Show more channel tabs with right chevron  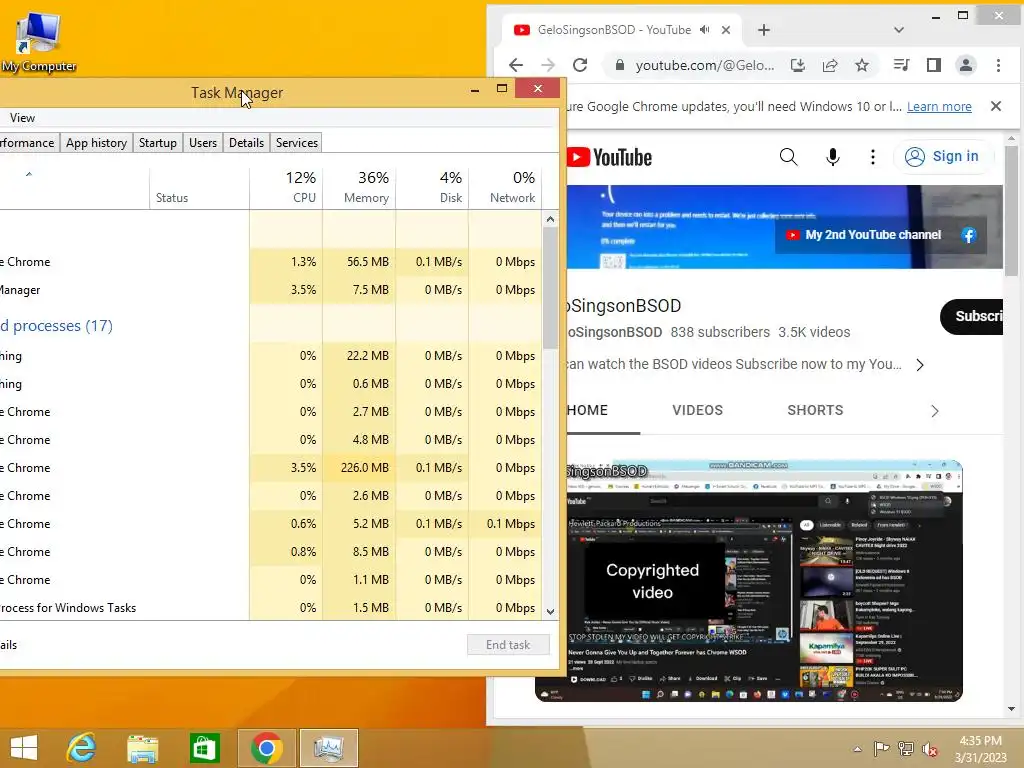pyautogui.click(x=935, y=411)
